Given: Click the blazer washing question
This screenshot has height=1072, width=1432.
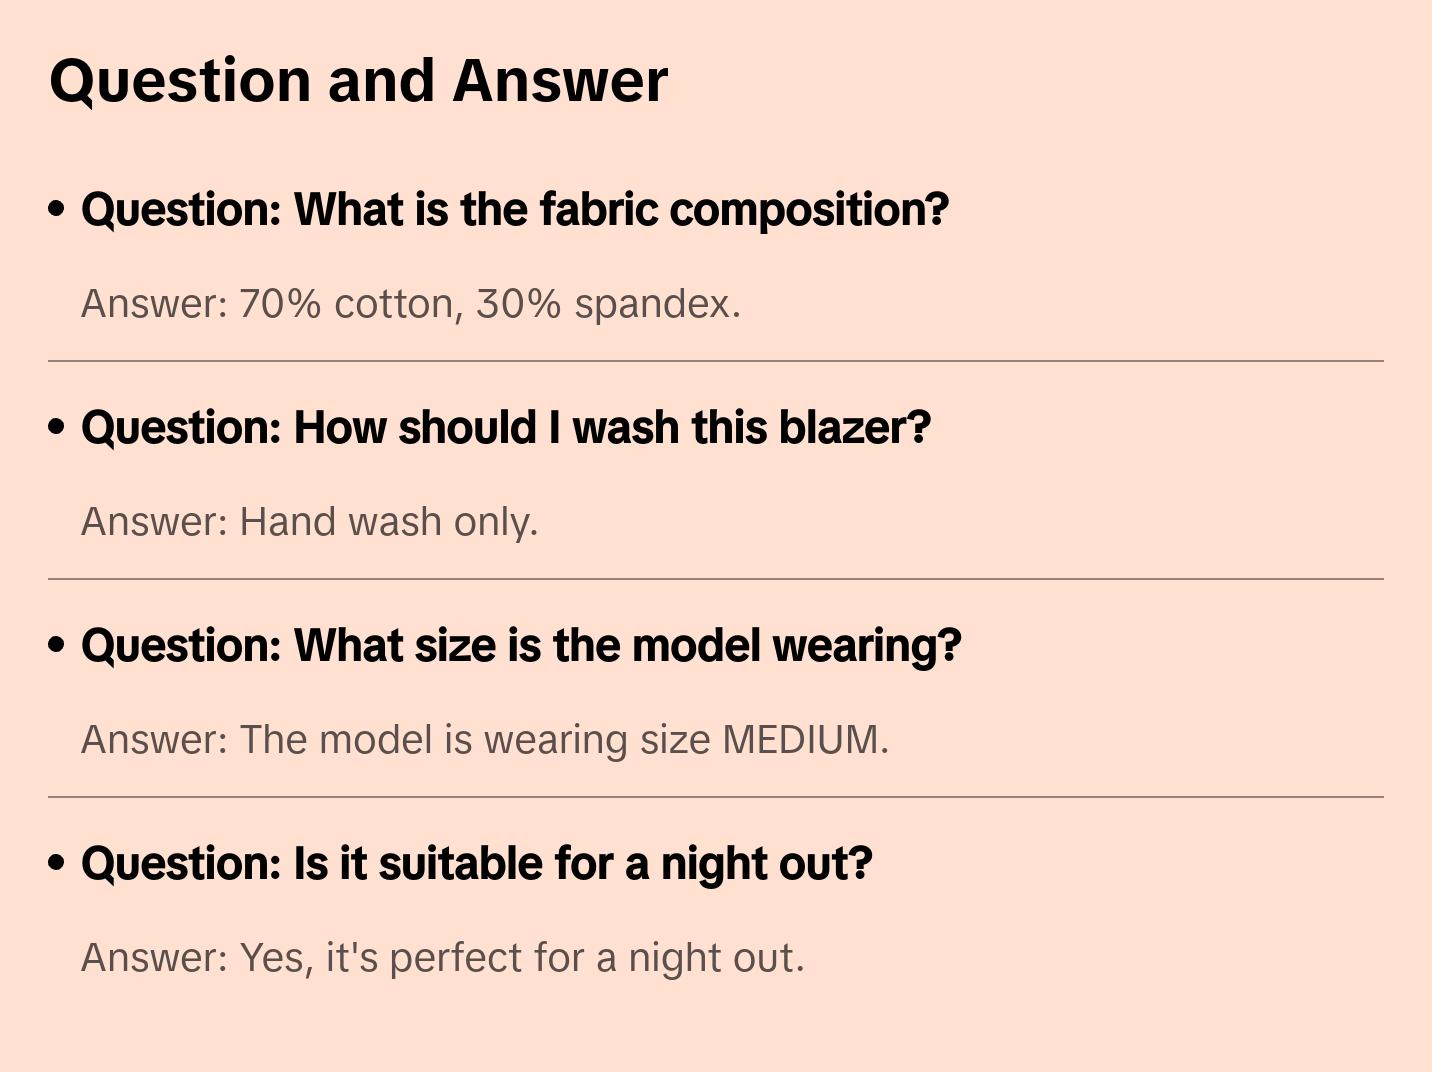Looking at the screenshot, I should [505, 428].
